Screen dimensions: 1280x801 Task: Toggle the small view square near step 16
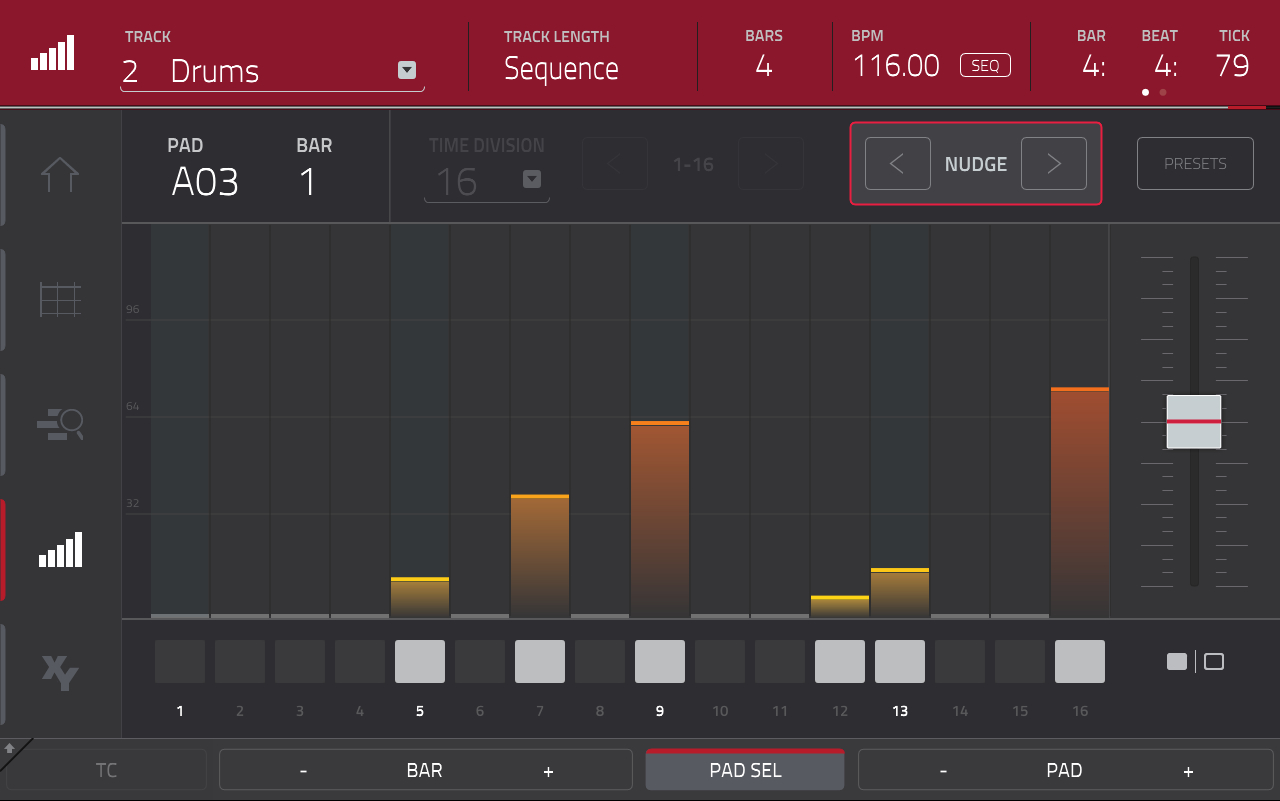1176,661
